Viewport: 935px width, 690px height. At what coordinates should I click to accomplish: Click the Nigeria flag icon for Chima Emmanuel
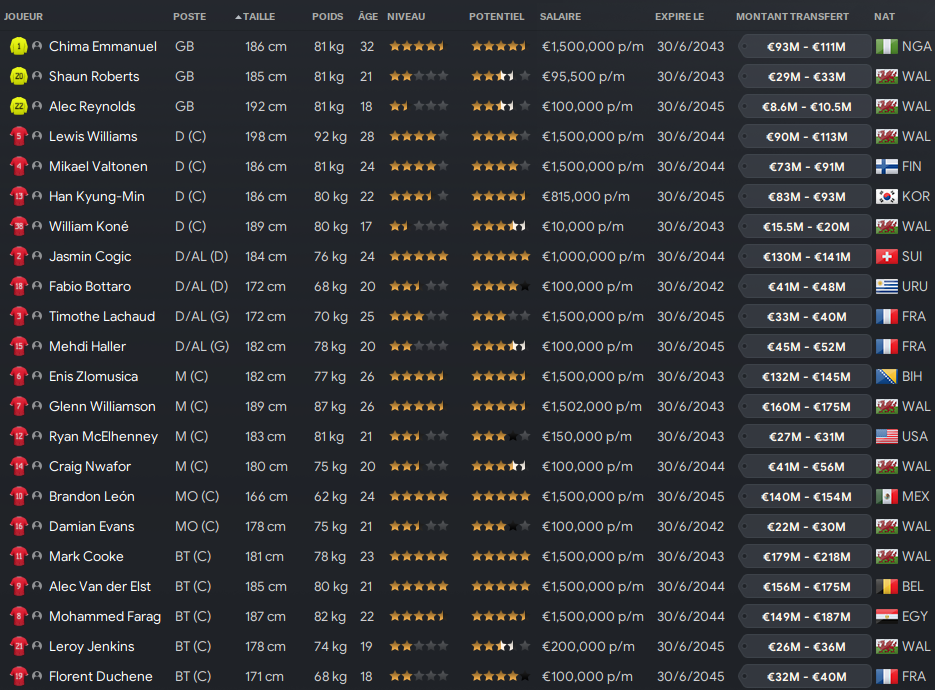[887, 46]
